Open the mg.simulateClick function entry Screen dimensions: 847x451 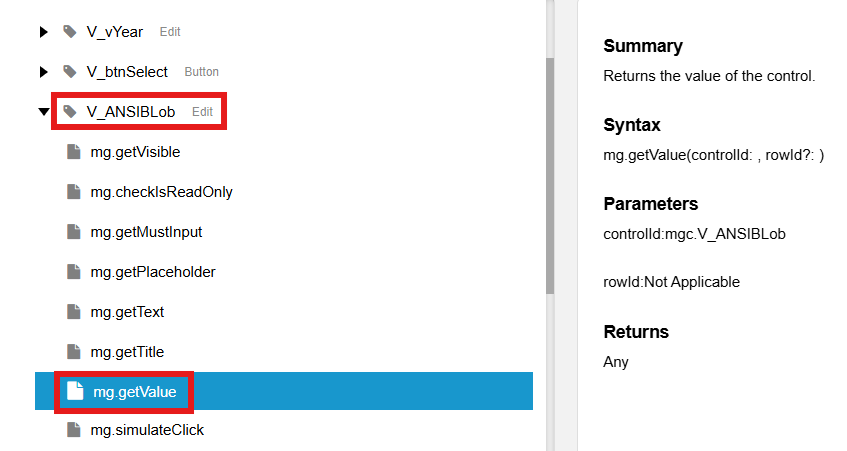[x=147, y=429]
